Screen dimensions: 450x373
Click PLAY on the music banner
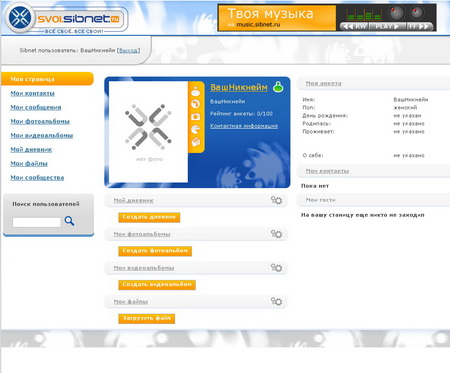point(387,26)
